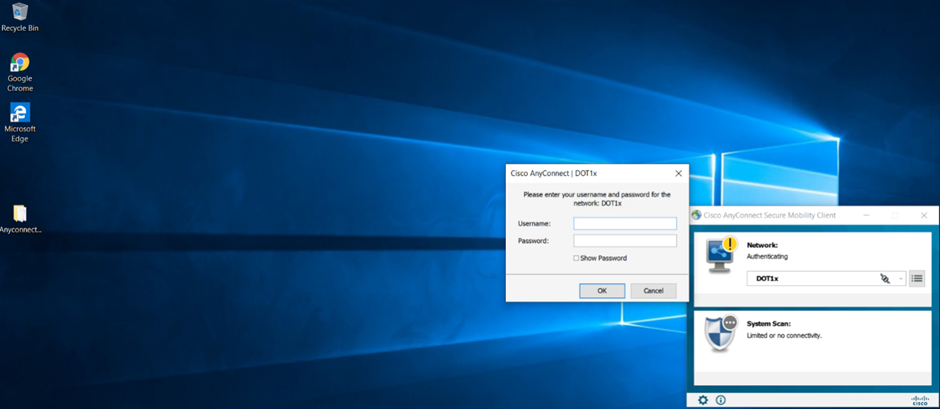Minimize the AnyConnect Secure Mobility Client window
Screen dimensions: 940x409
[x=867, y=215]
